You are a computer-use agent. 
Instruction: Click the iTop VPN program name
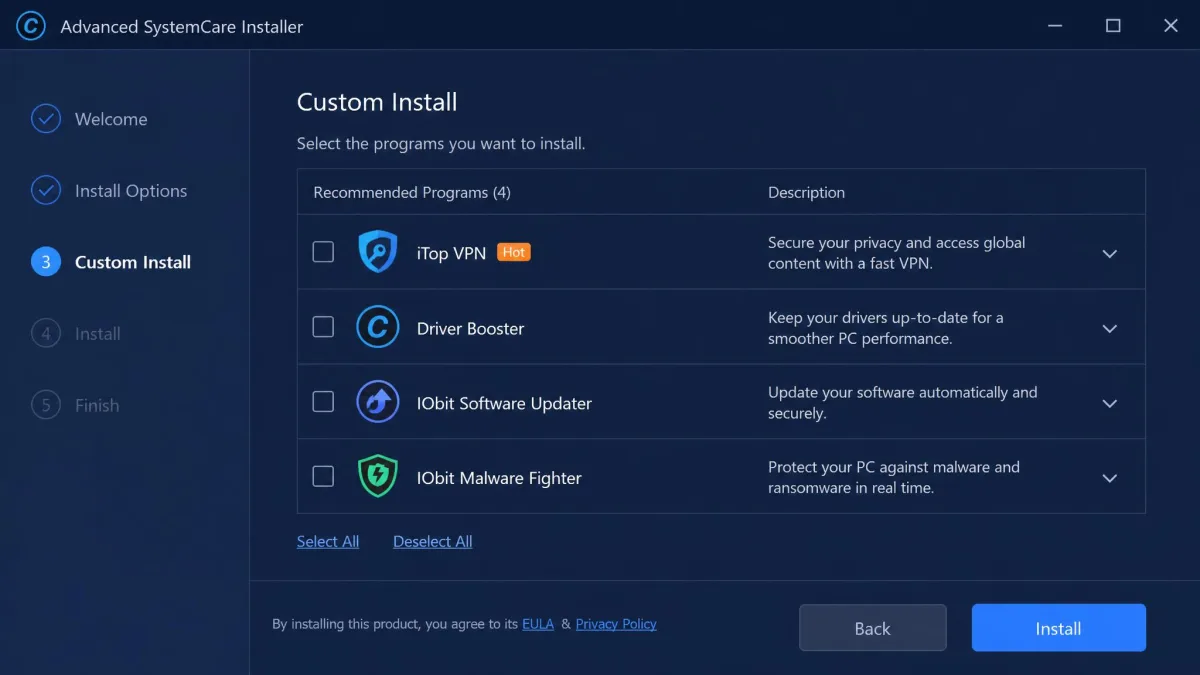pyautogui.click(x=451, y=253)
